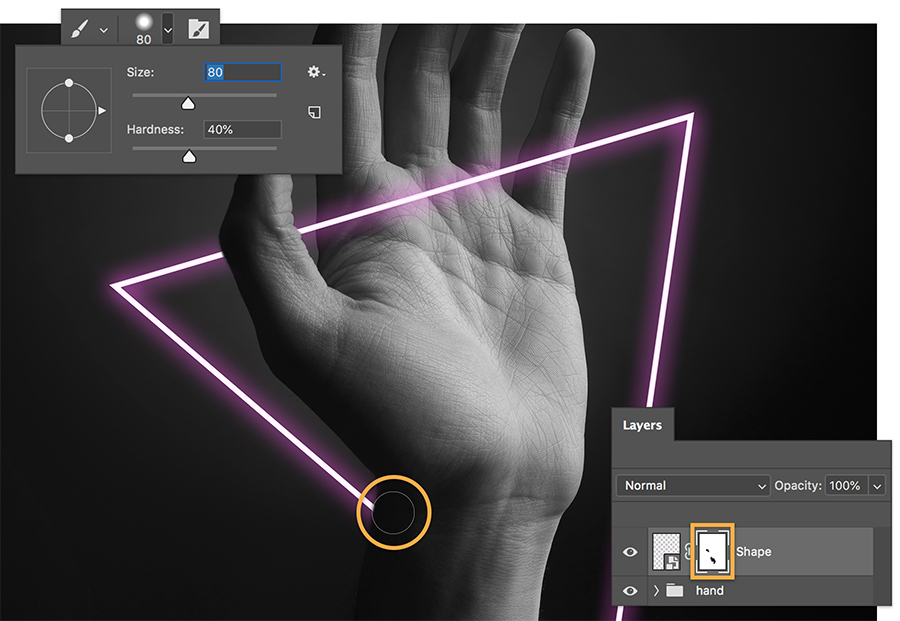The image size is (900, 621).
Task: Click the Size input field showing 80
Action: click(243, 72)
